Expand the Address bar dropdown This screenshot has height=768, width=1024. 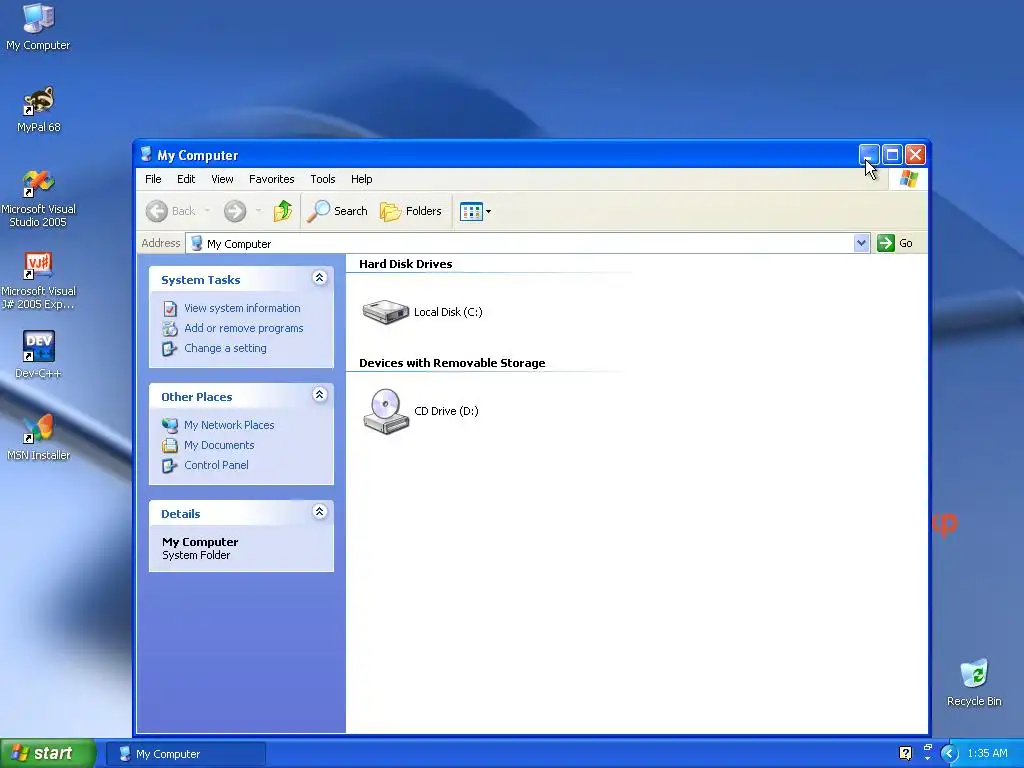point(861,243)
